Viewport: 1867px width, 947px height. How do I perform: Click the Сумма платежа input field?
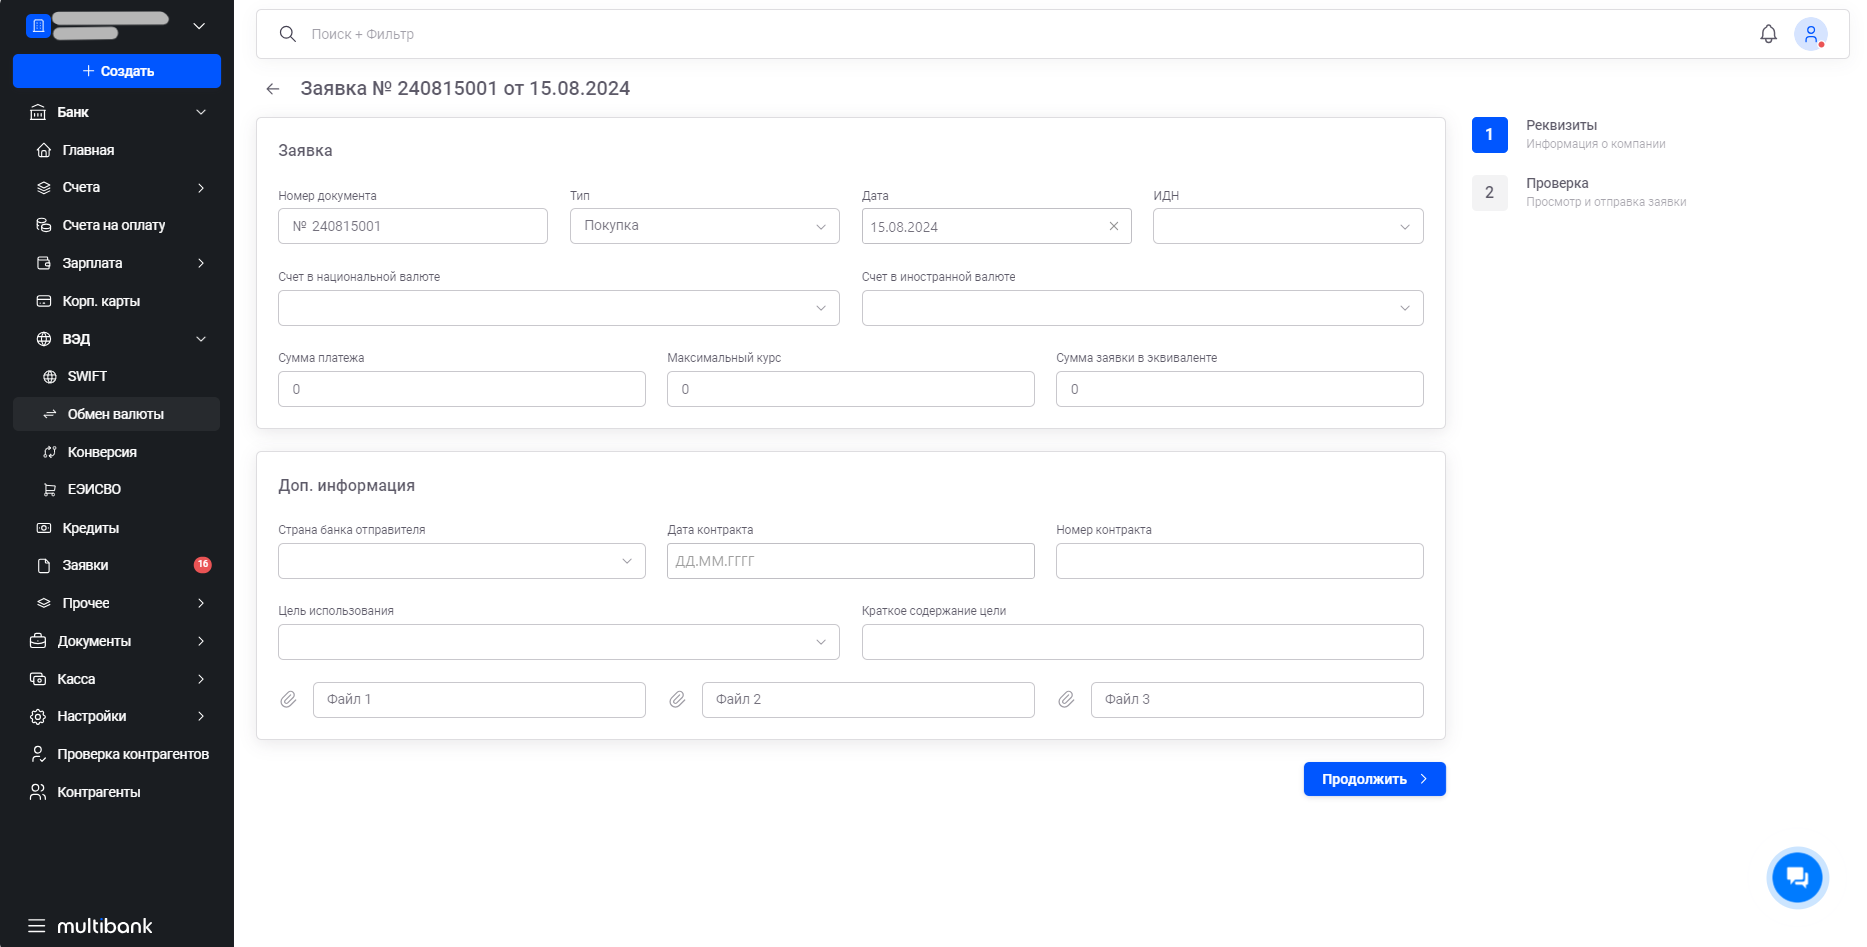(461, 389)
